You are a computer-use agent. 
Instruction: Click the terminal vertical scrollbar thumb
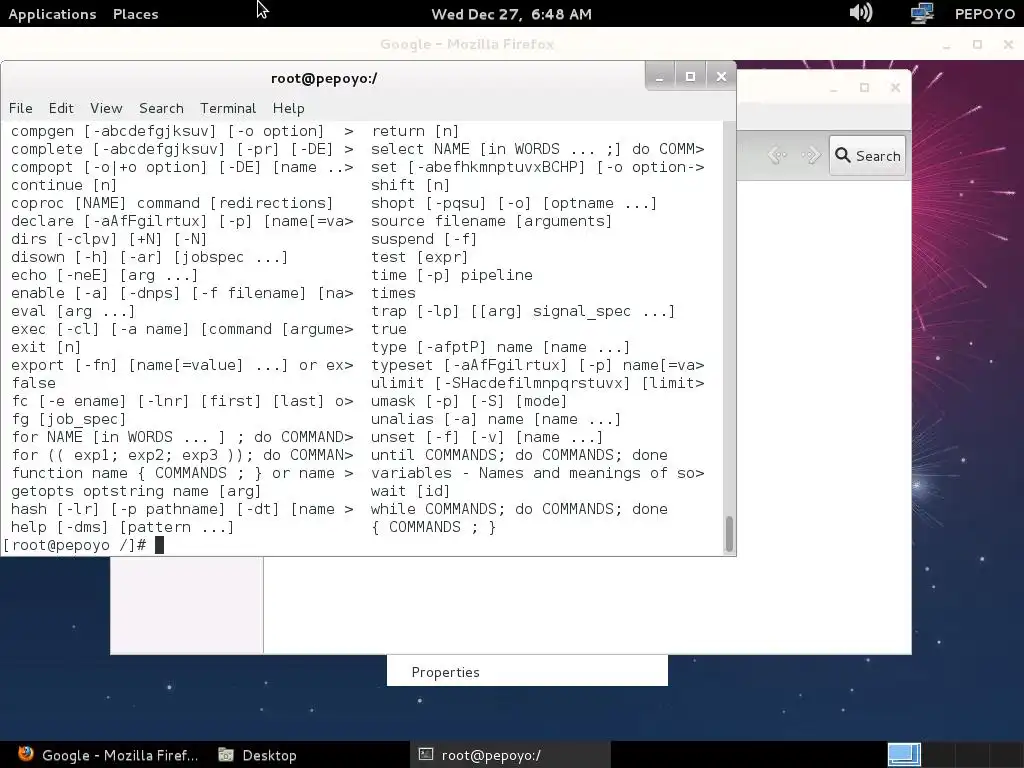point(729,534)
